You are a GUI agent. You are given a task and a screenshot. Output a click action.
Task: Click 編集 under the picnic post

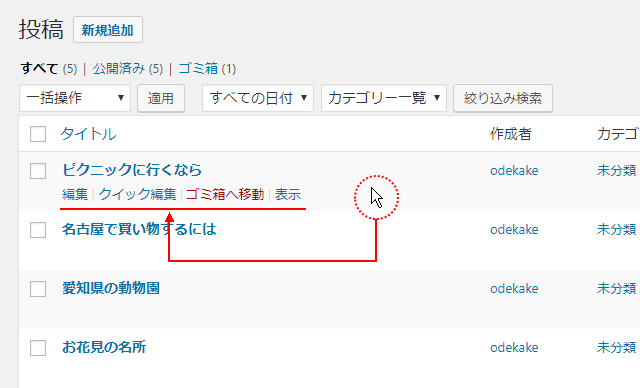(75, 195)
